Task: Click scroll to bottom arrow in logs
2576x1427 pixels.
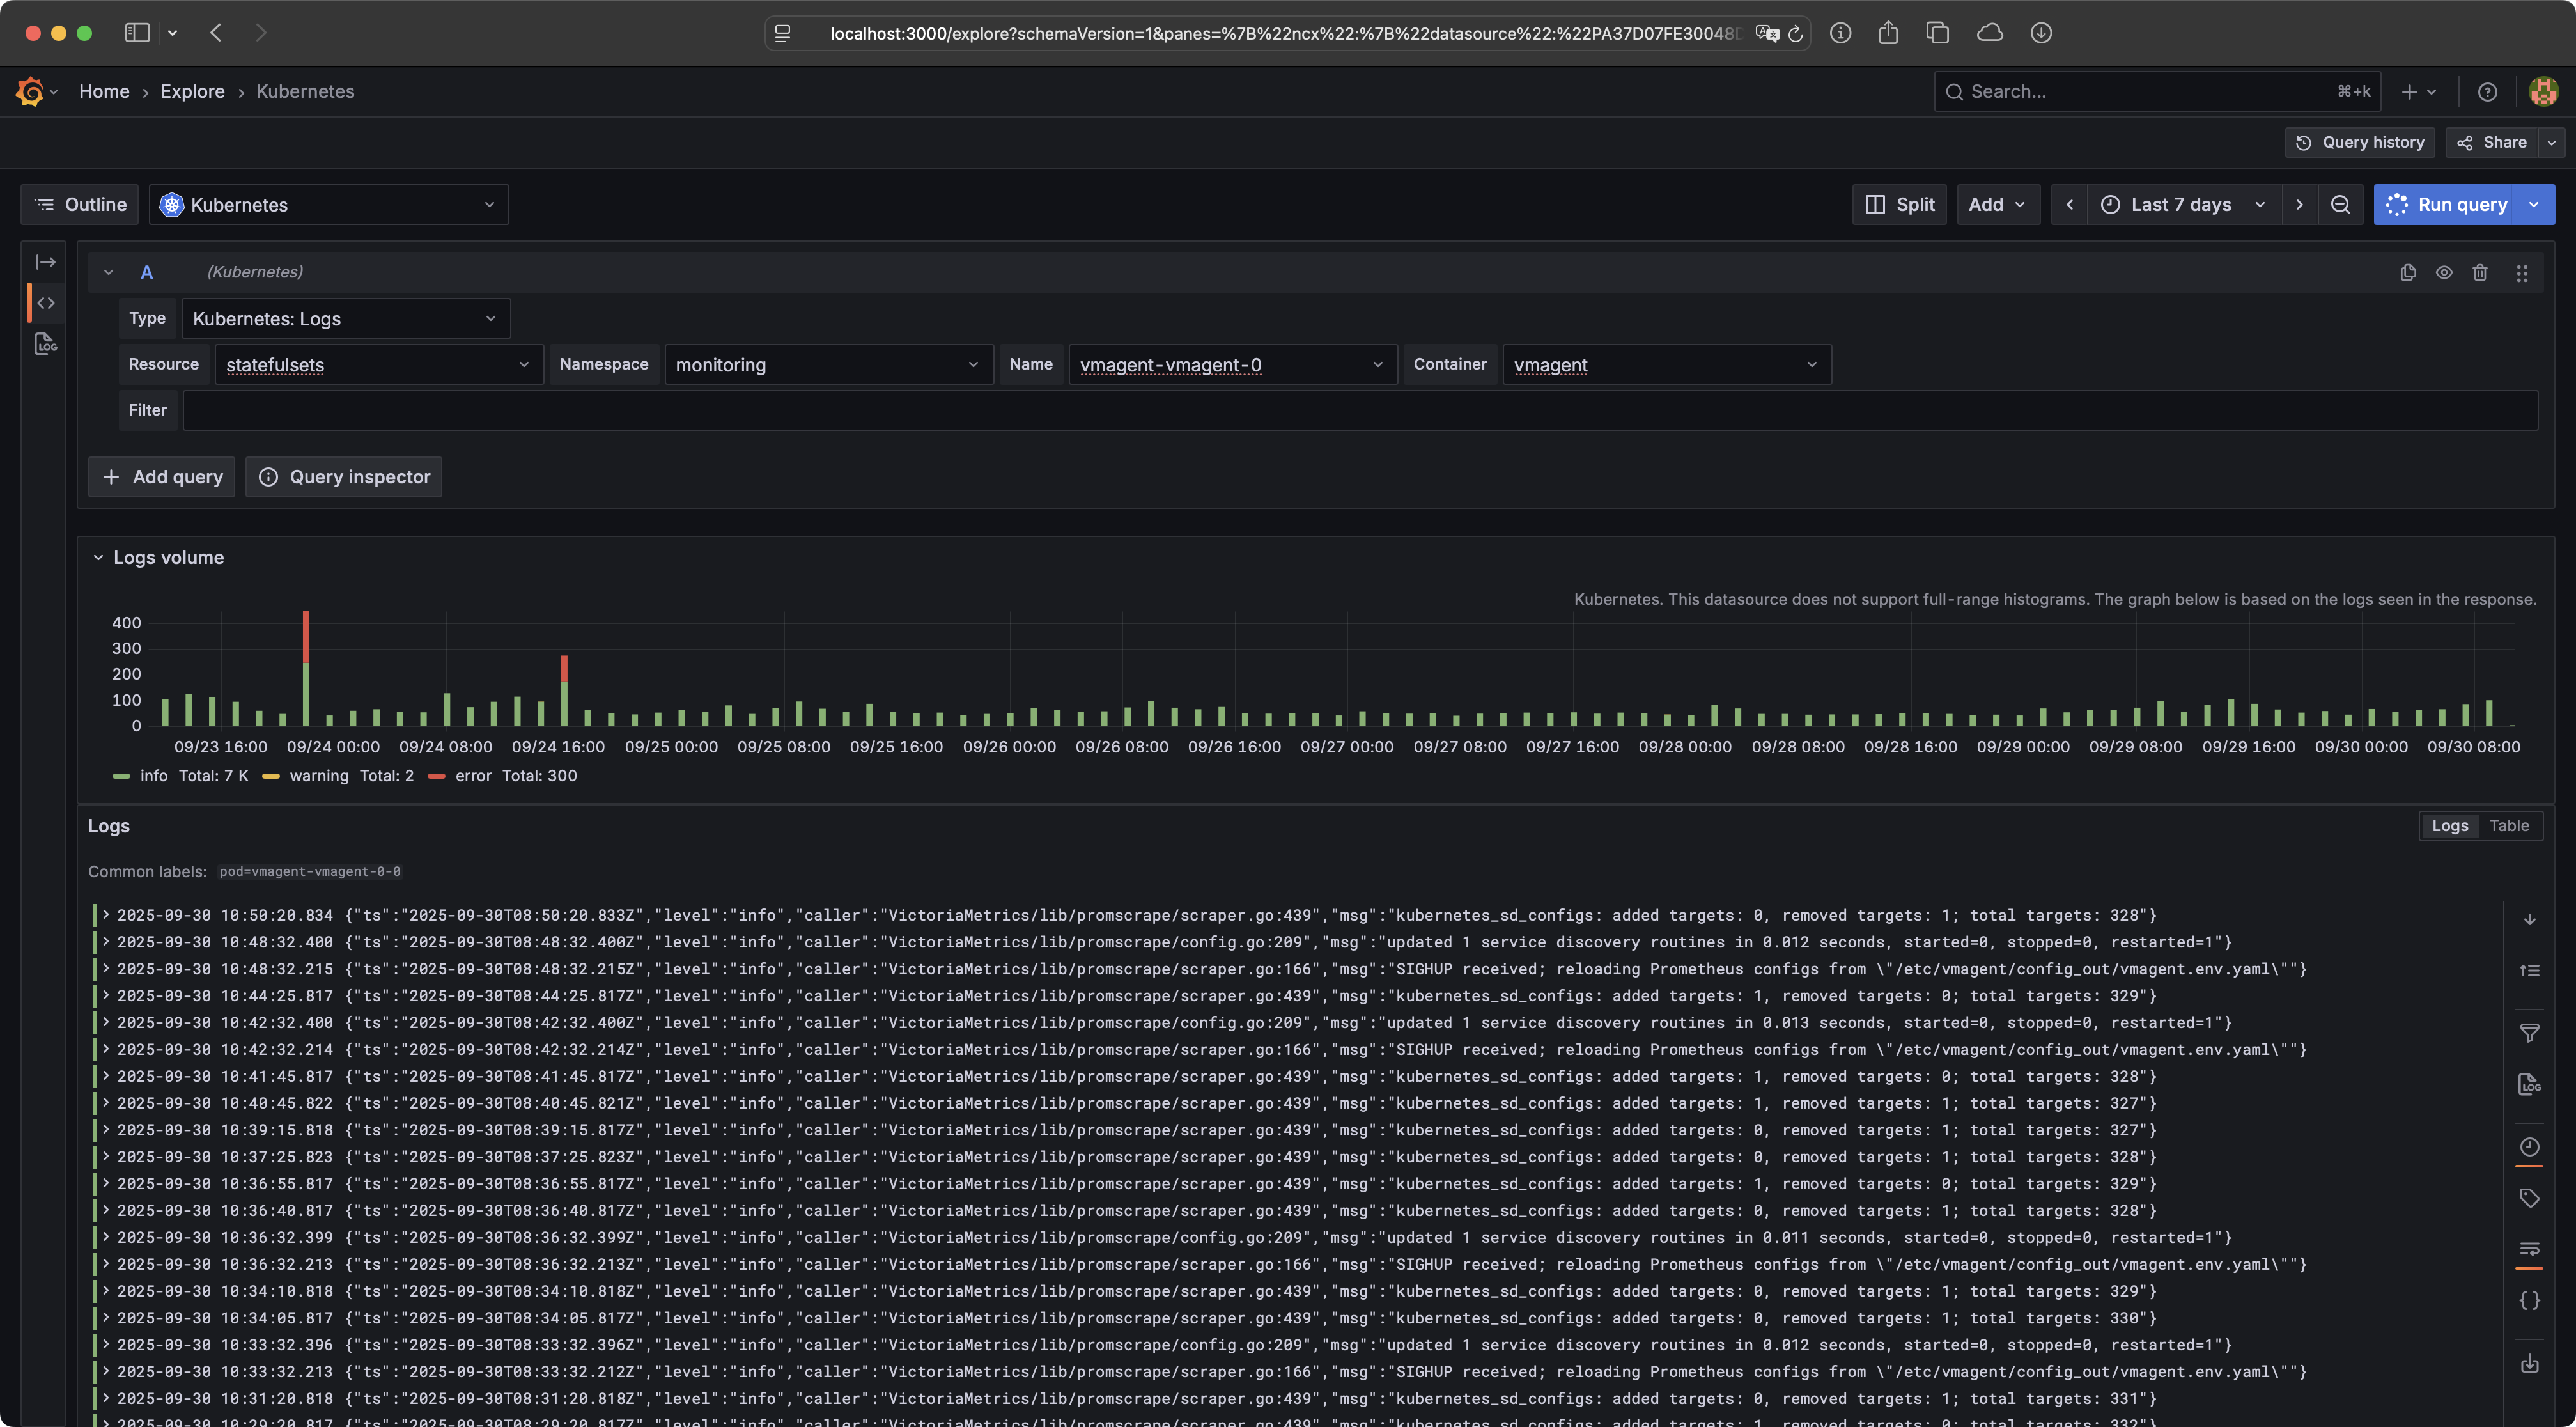Action: pyautogui.click(x=2529, y=919)
